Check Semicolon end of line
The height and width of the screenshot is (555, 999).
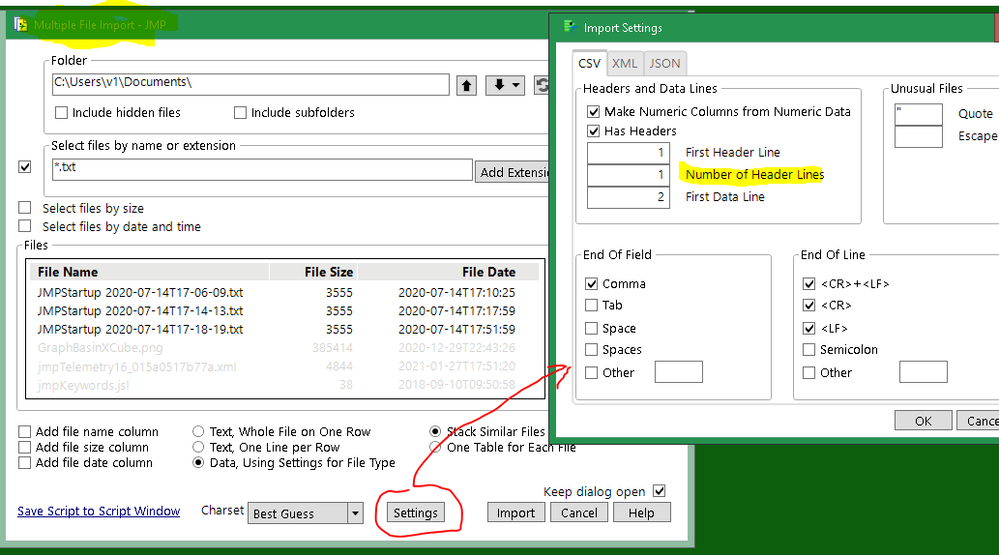click(x=809, y=350)
